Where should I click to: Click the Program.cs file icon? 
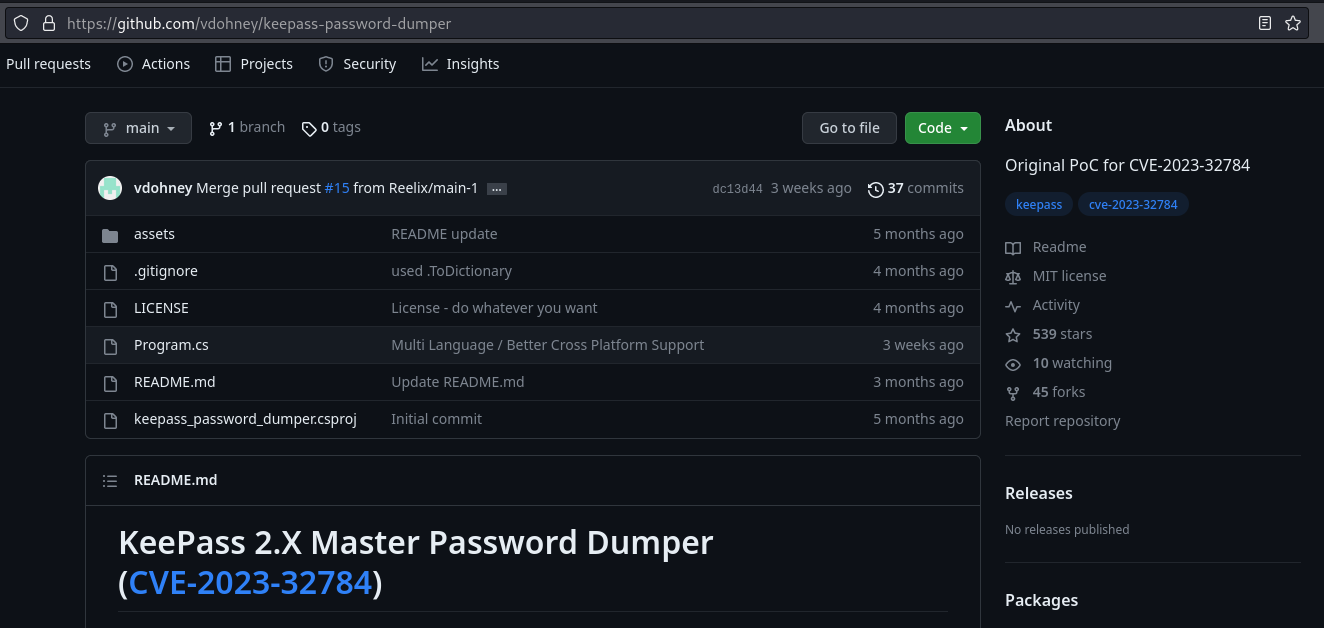(x=110, y=346)
